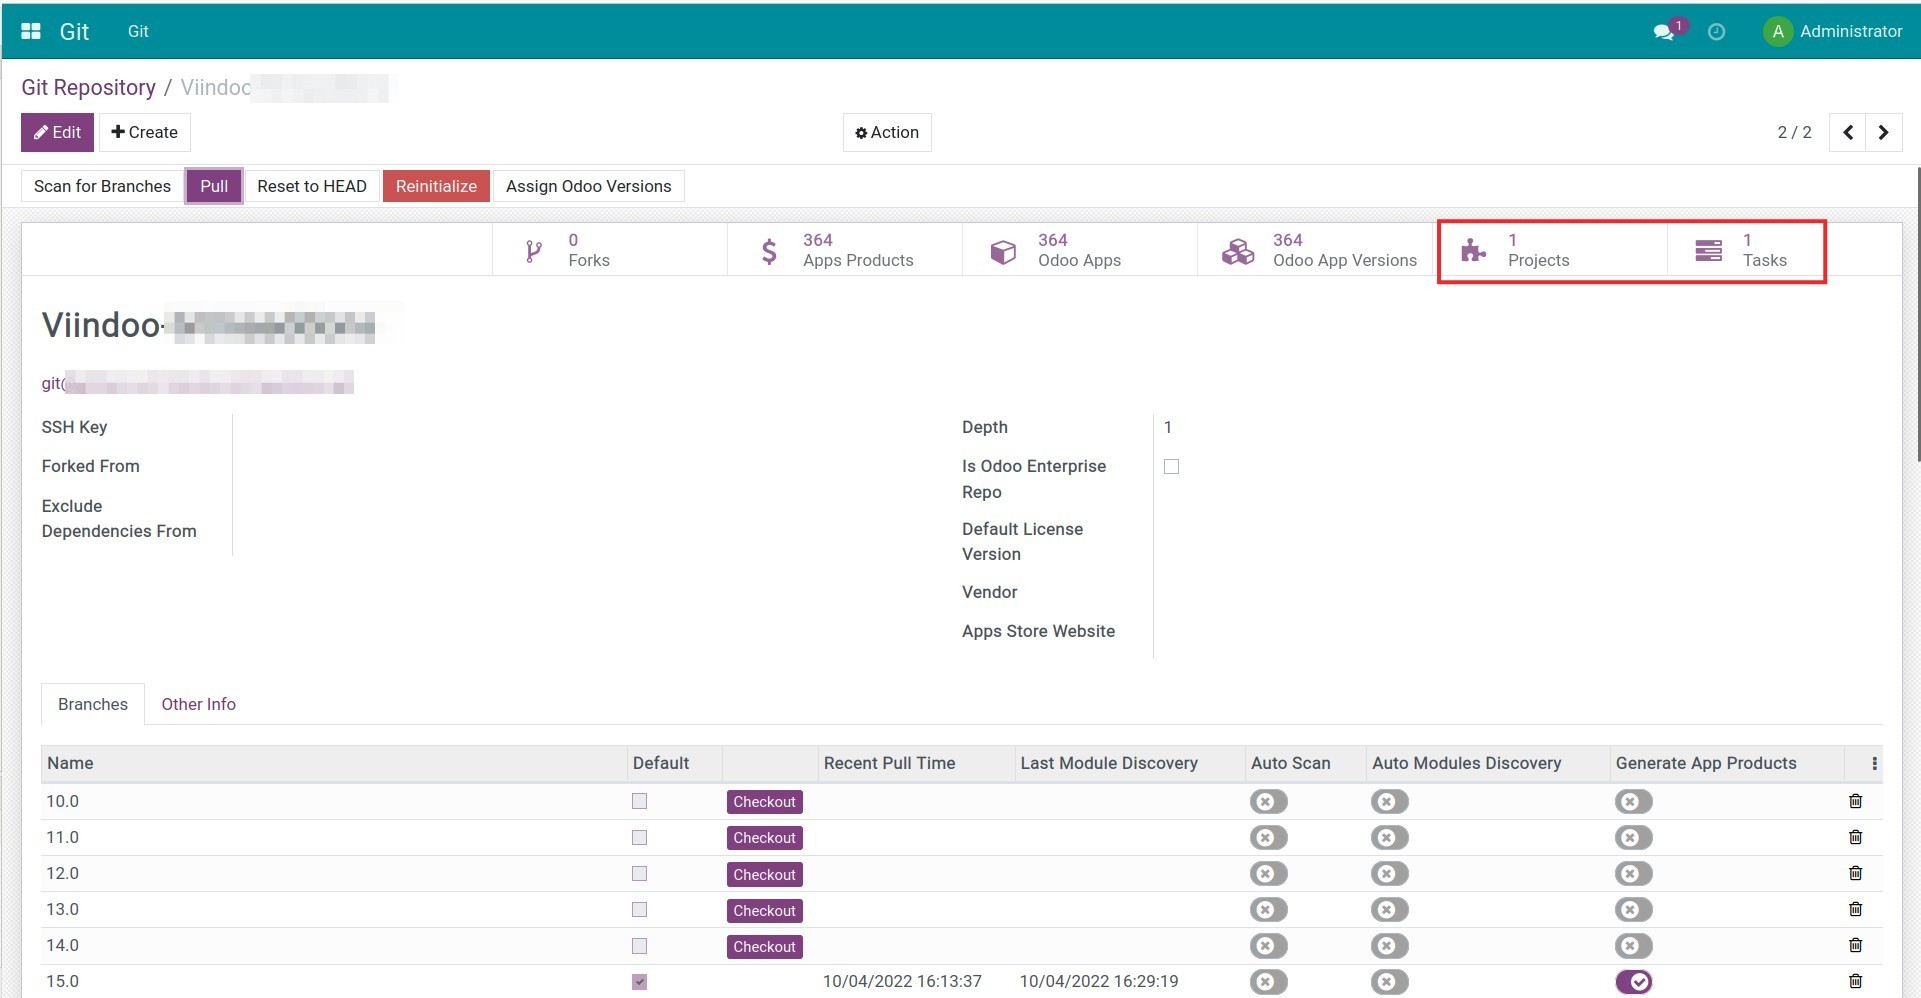Delete the 10.0 branch row

[x=1855, y=801]
